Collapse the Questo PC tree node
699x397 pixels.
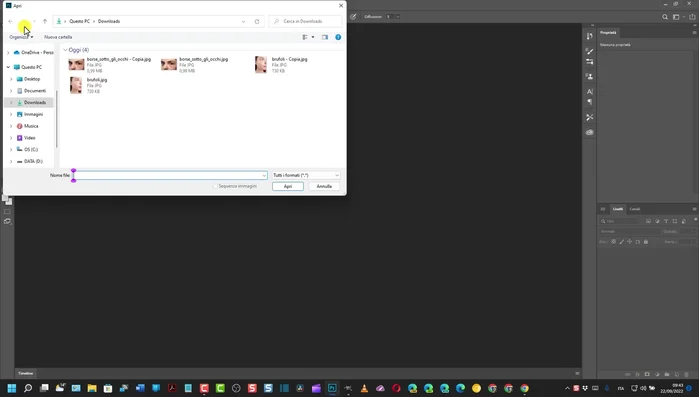click(x=8, y=67)
